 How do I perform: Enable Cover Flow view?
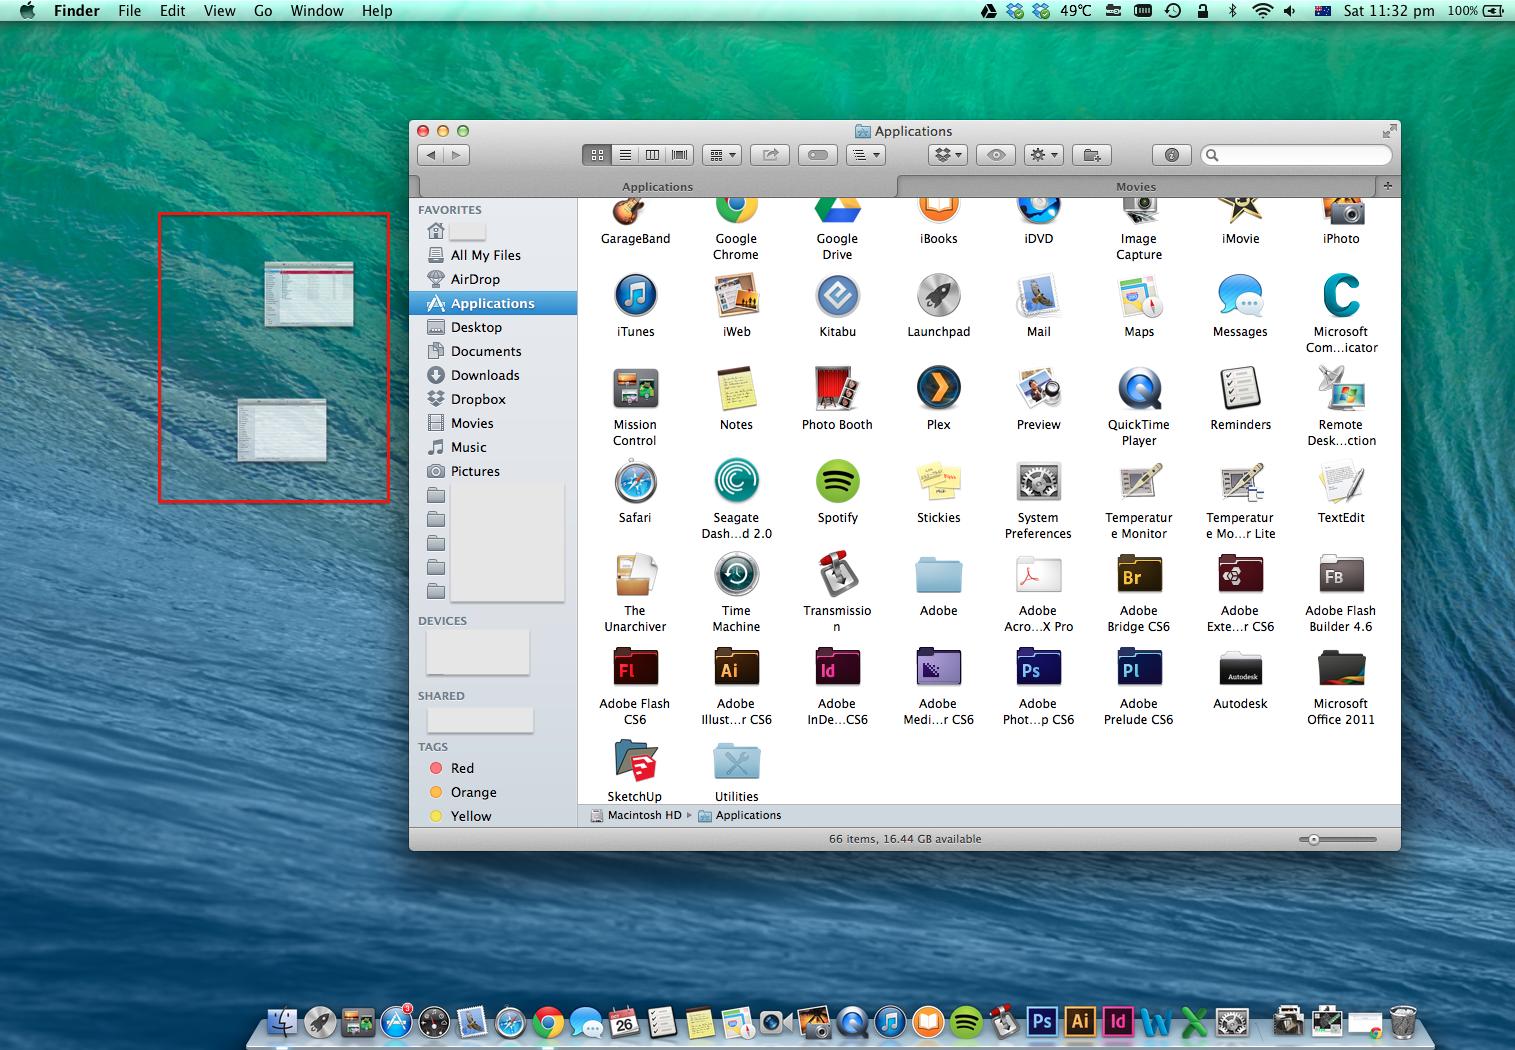coord(680,155)
